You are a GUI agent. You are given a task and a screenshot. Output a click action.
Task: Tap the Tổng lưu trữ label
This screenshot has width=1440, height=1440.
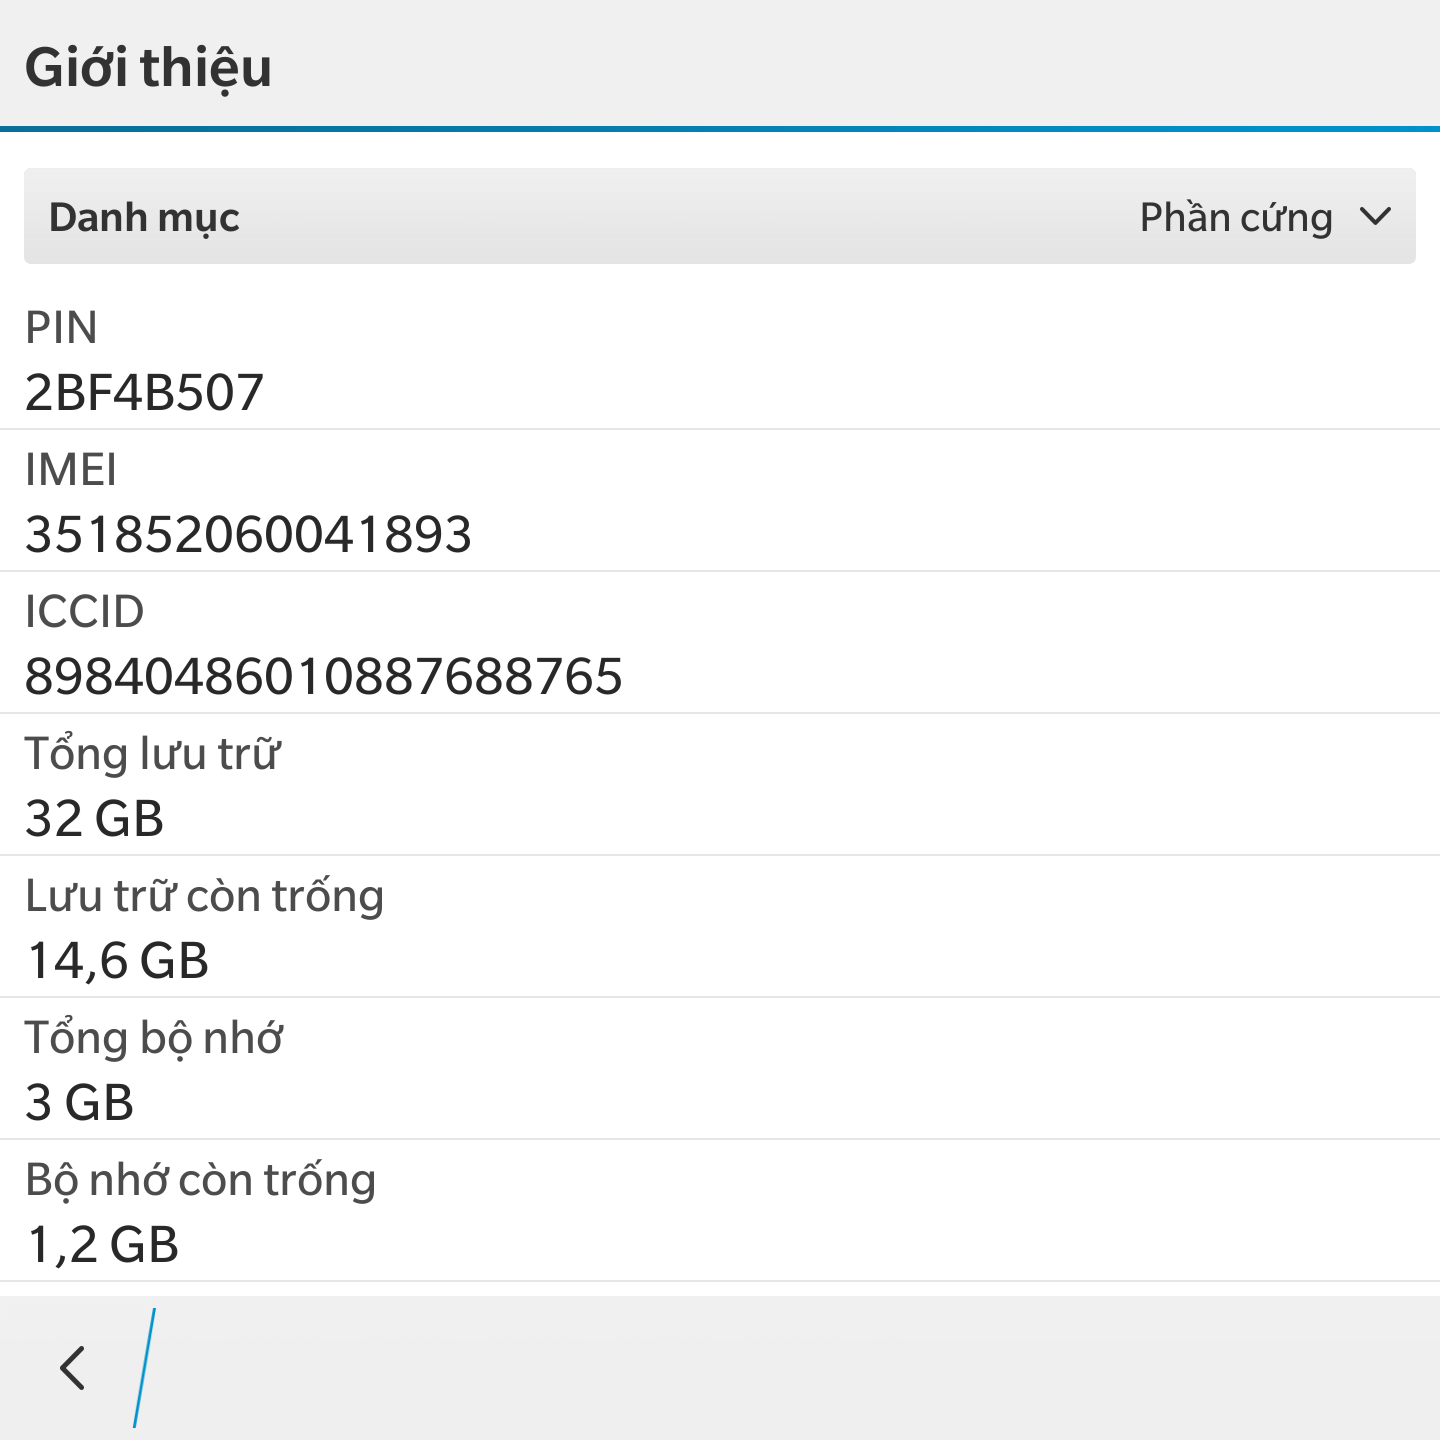click(153, 753)
